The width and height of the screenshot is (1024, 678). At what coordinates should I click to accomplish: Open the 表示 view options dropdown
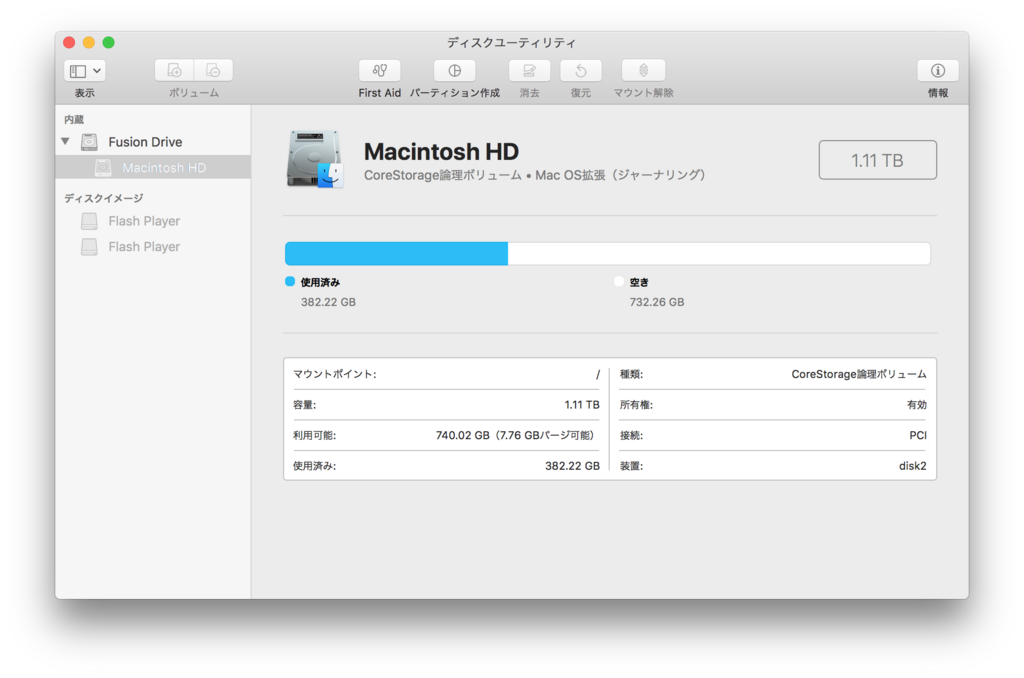click(84, 70)
